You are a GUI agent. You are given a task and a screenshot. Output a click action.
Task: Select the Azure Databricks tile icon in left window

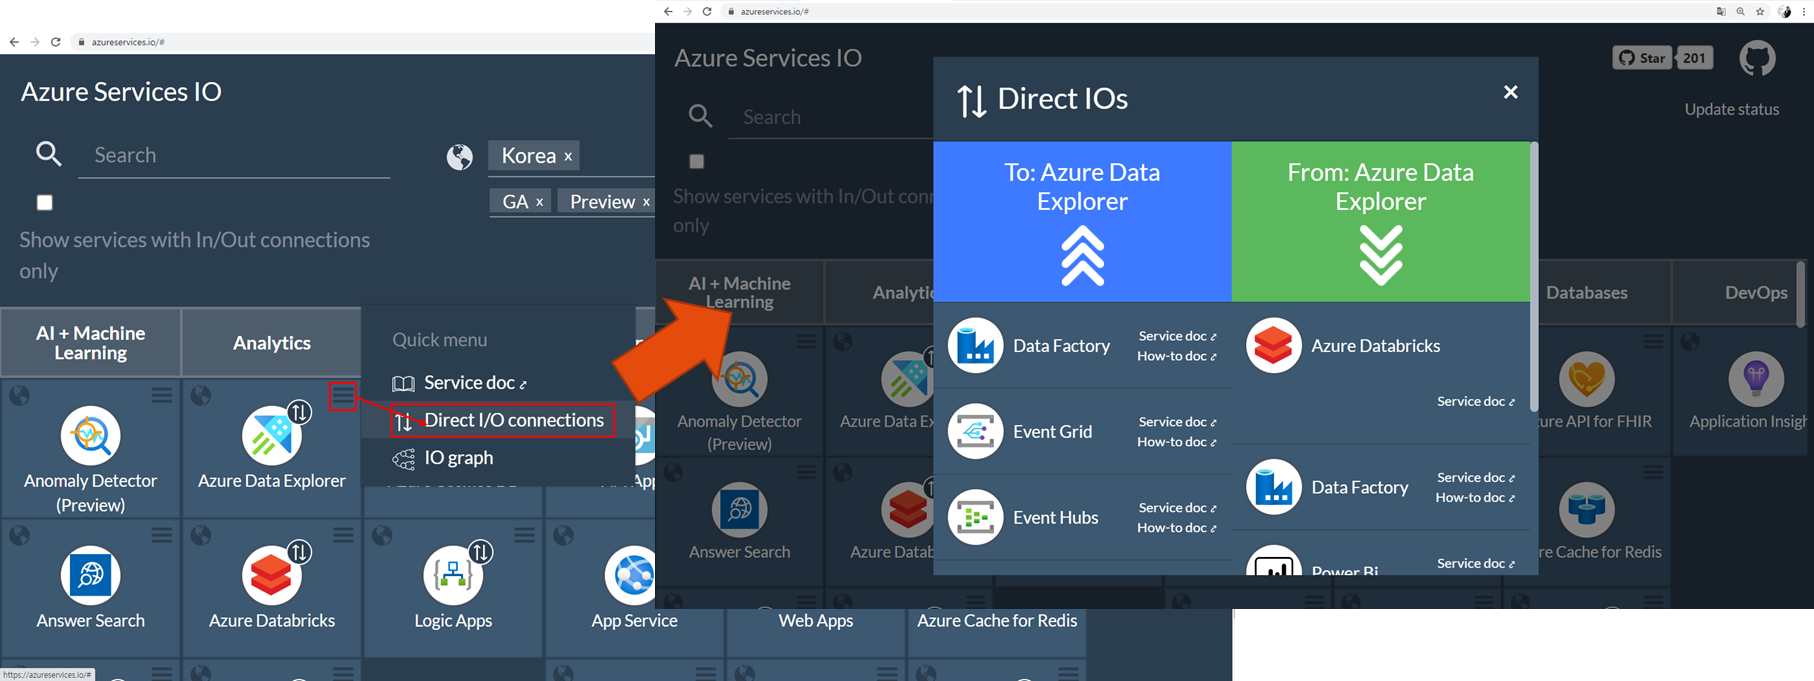pyautogui.click(x=271, y=575)
